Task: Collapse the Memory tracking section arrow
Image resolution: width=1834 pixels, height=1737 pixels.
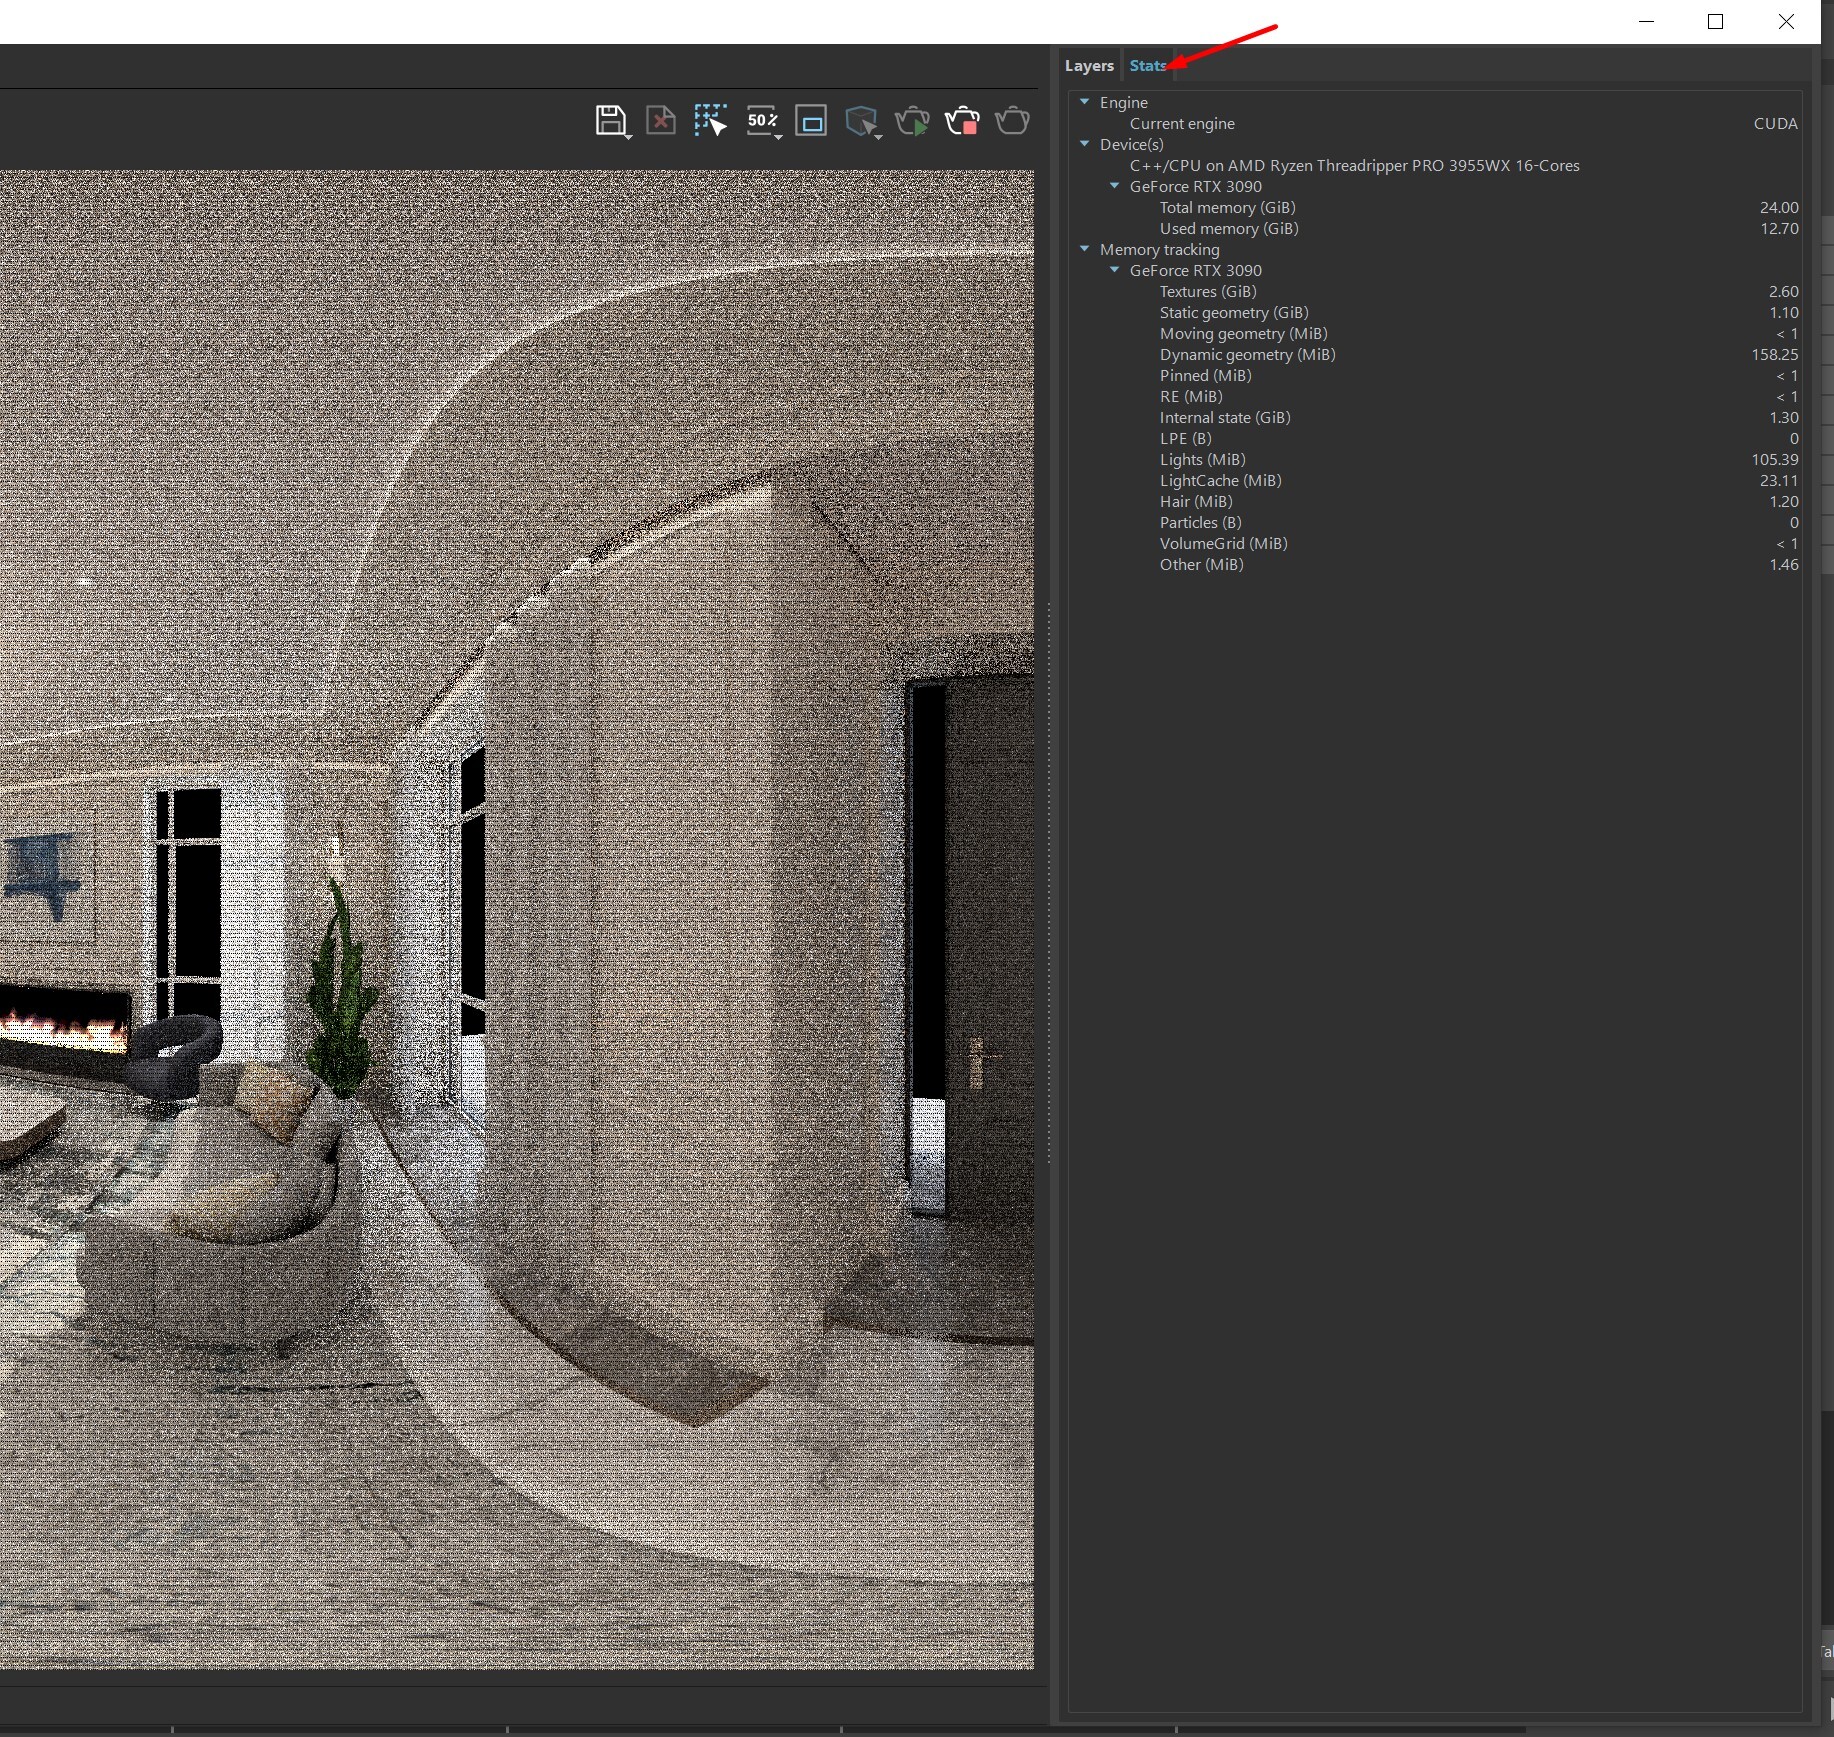Action: pyautogui.click(x=1085, y=249)
